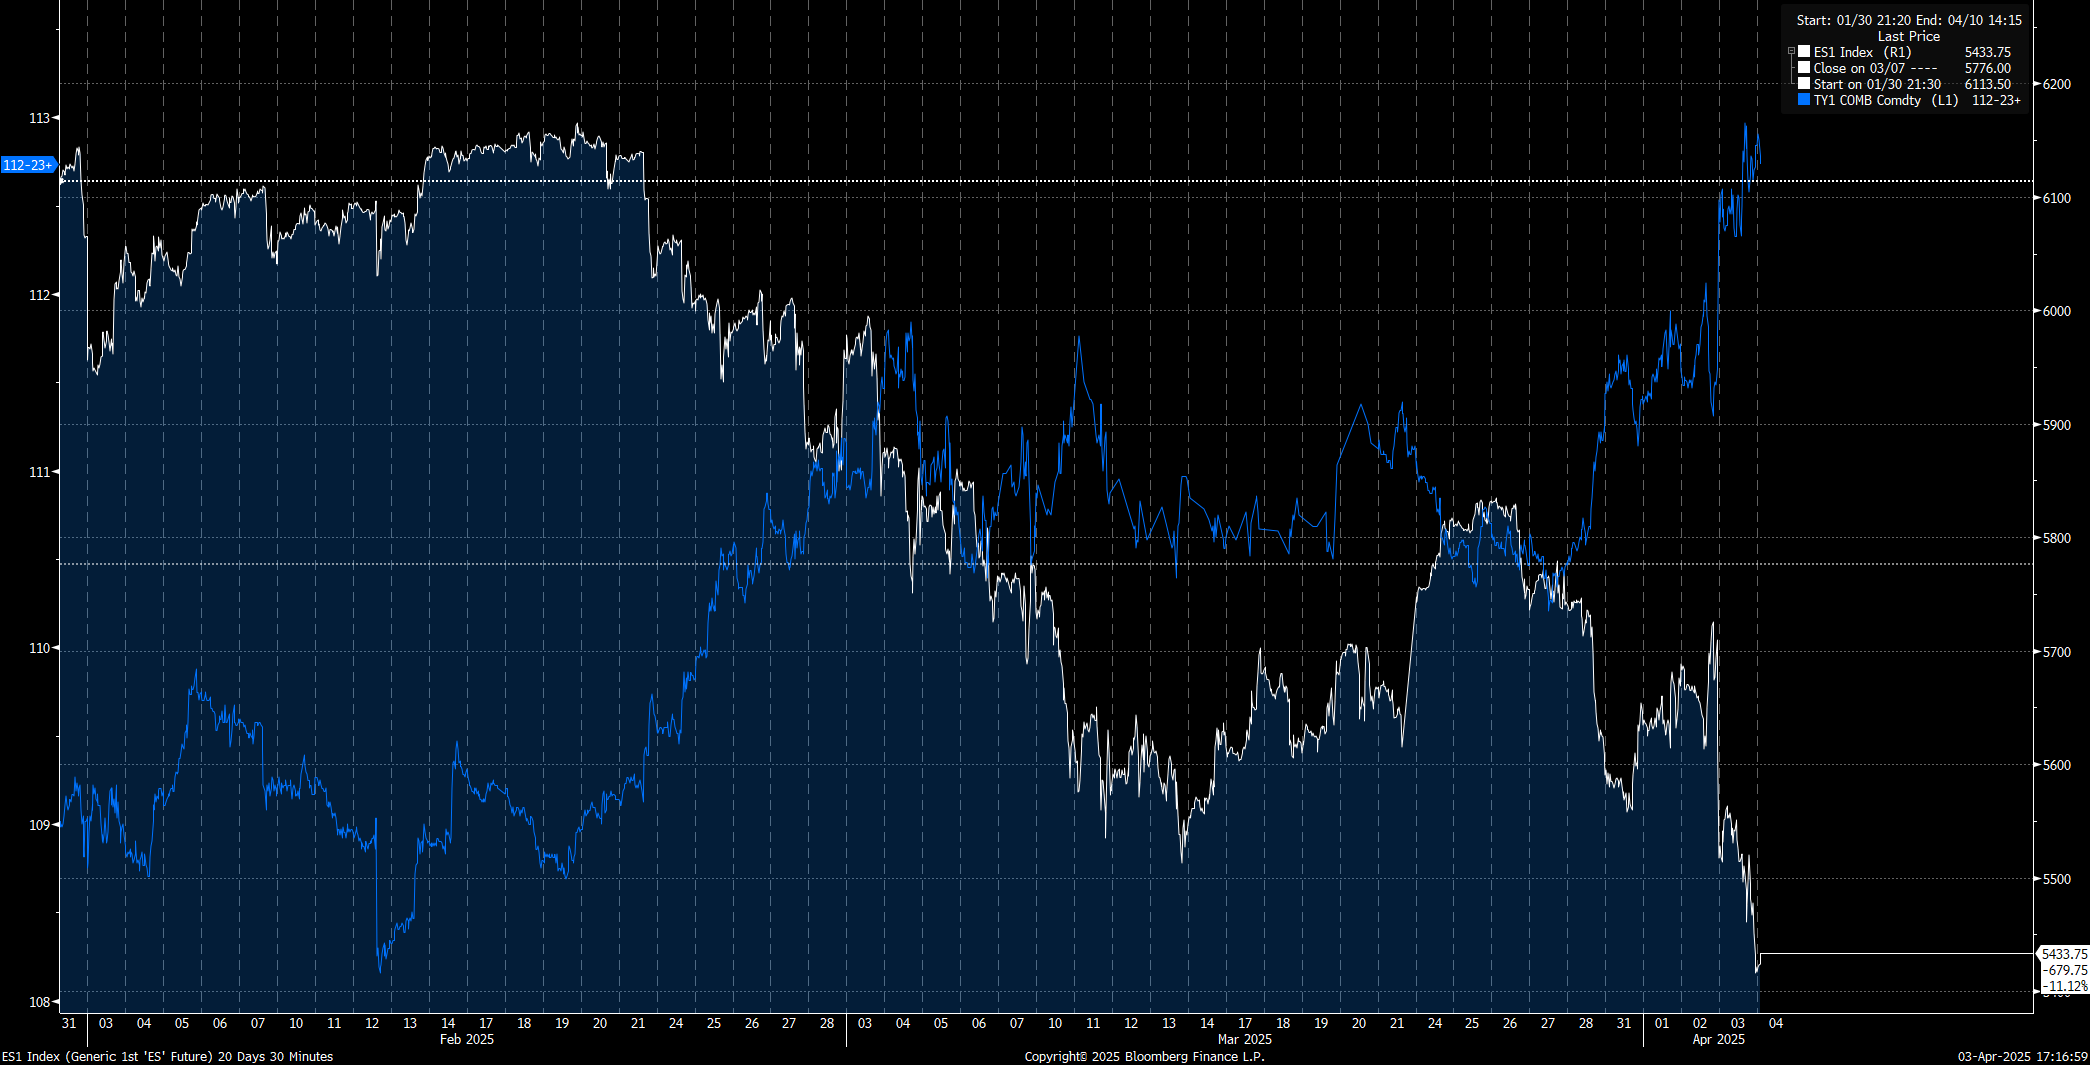The width and height of the screenshot is (2090, 1065).
Task: Click the 113 label on left axis
Action: tap(39, 118)
